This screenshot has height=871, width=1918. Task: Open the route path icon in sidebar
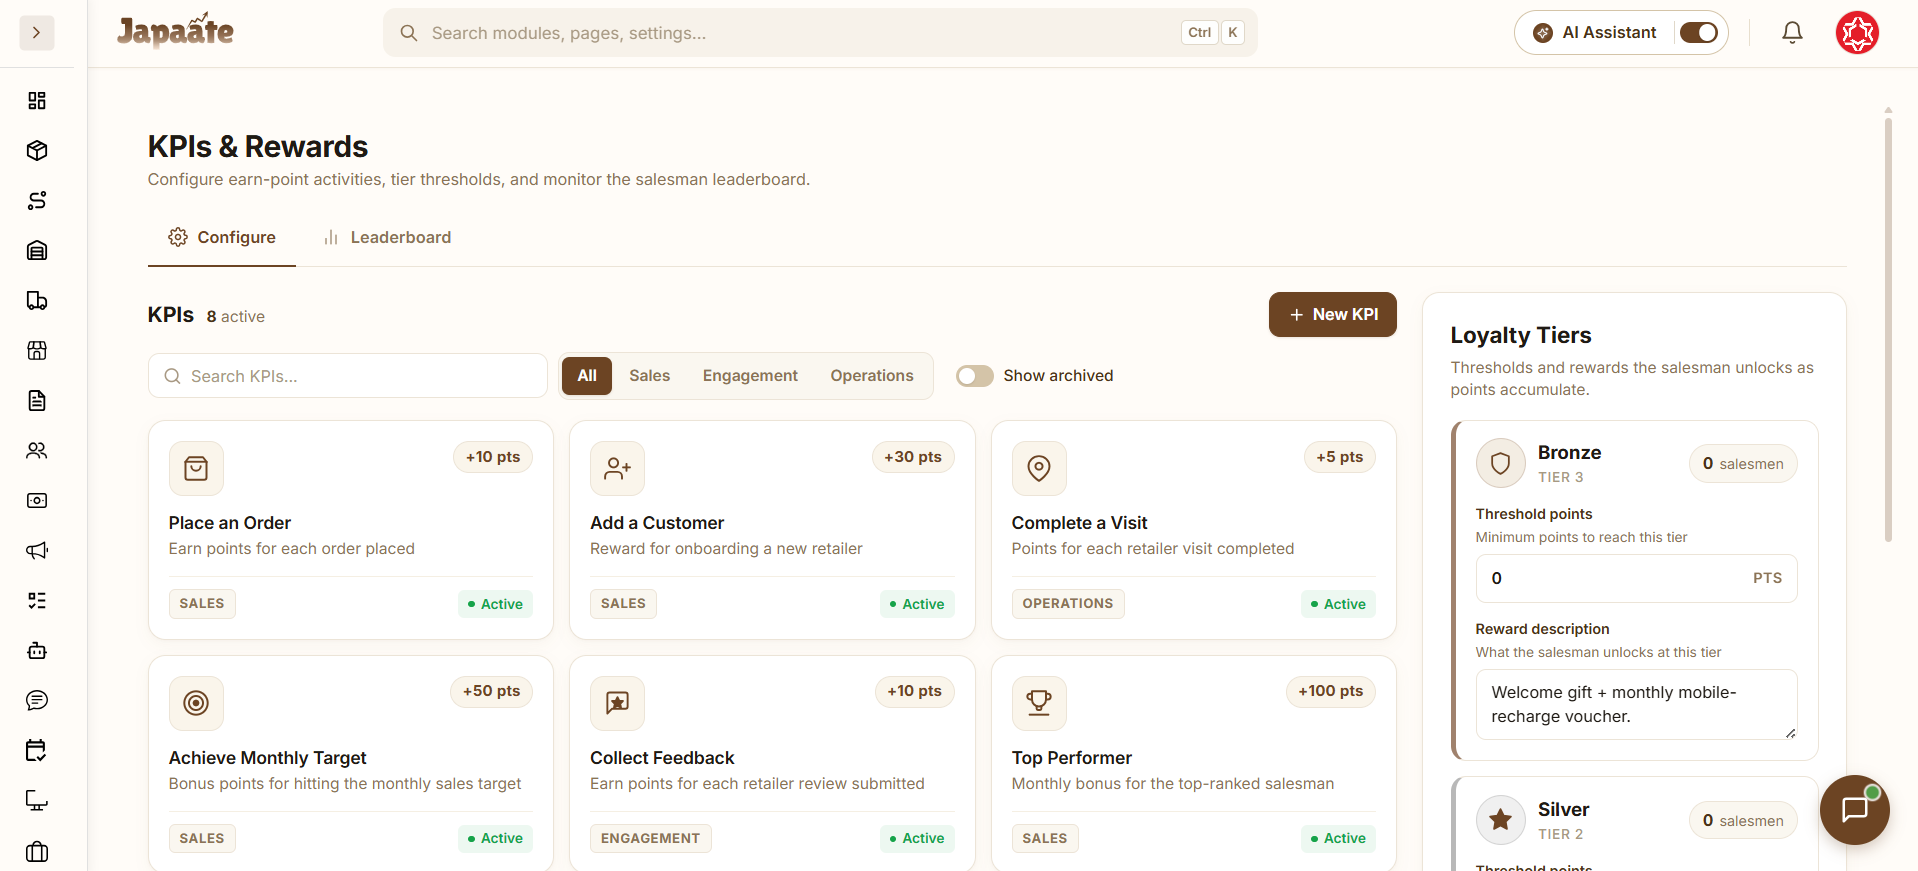tap(37, 200)
